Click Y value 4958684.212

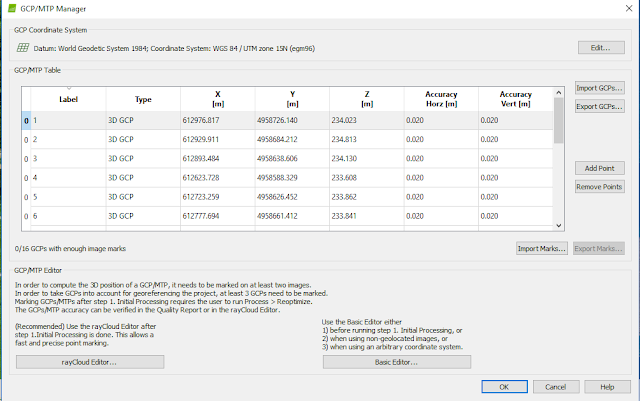[x=277, y=139]
